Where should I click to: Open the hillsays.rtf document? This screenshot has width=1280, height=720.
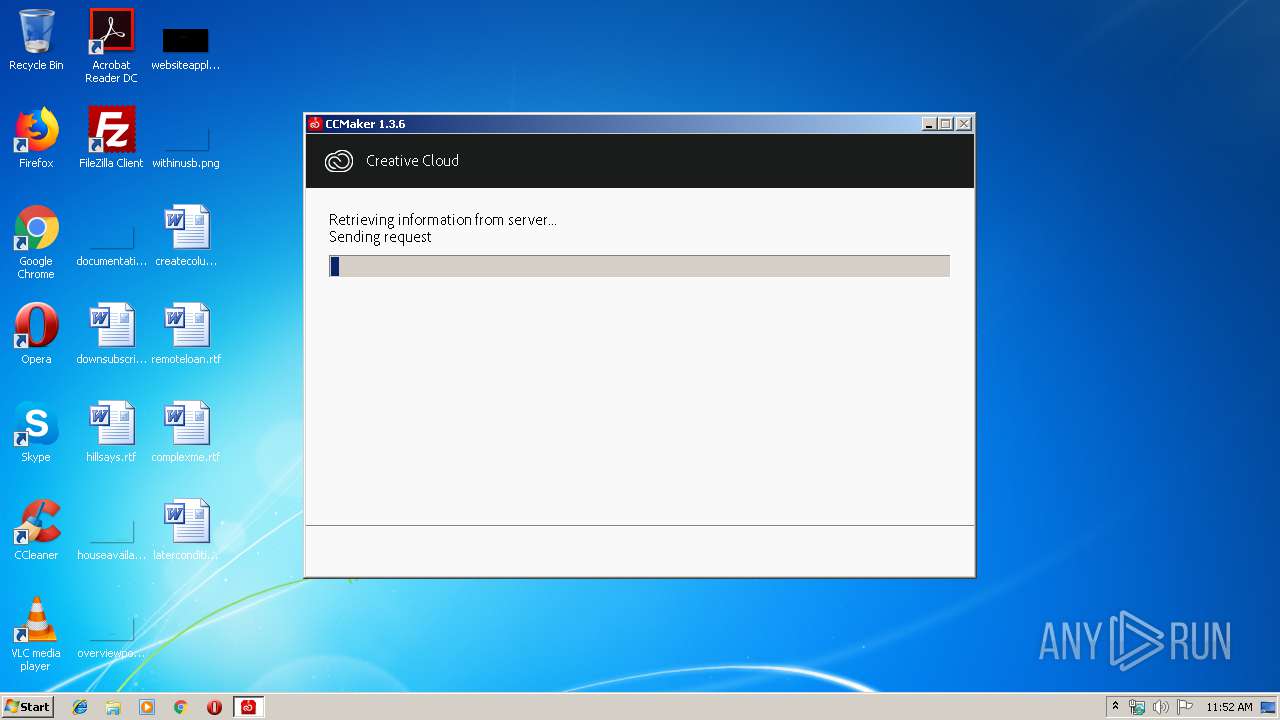[111, 432]
